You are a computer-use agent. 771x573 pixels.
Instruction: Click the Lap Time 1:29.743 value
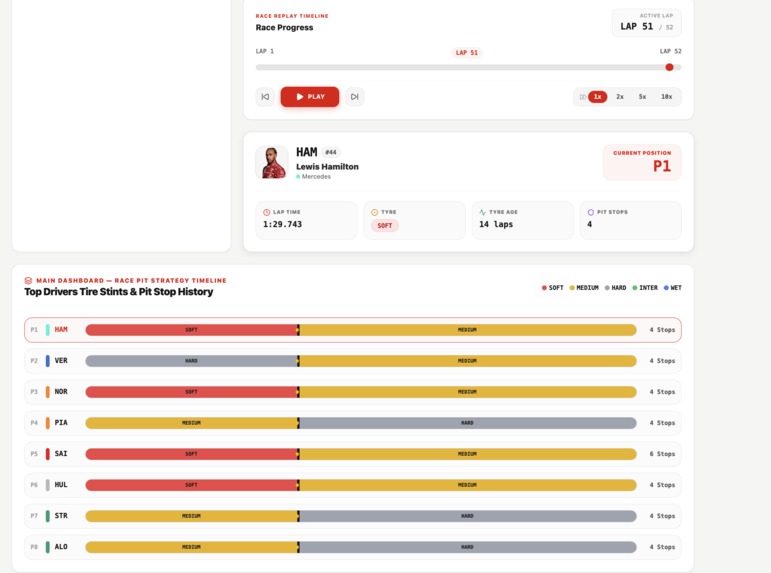tap(283, 224)
